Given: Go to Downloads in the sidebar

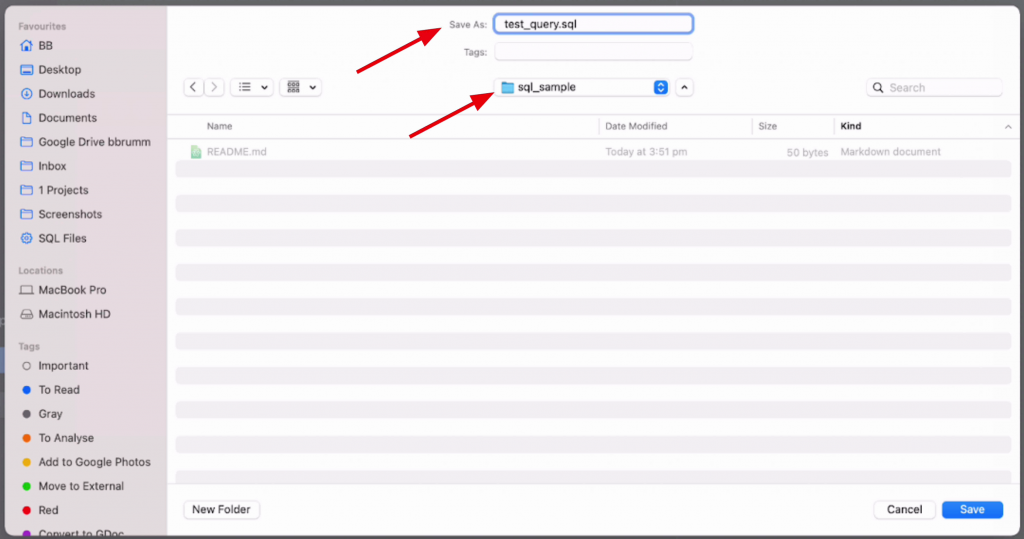Looking at the screenshot, I should coord(66,94).
